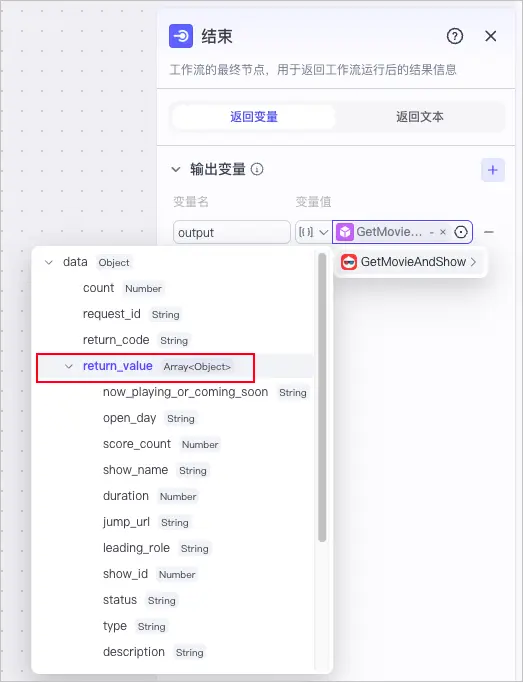Screen dimensions: 523x682
Task: Open the help question mark icon
Action: coord(455,36)
